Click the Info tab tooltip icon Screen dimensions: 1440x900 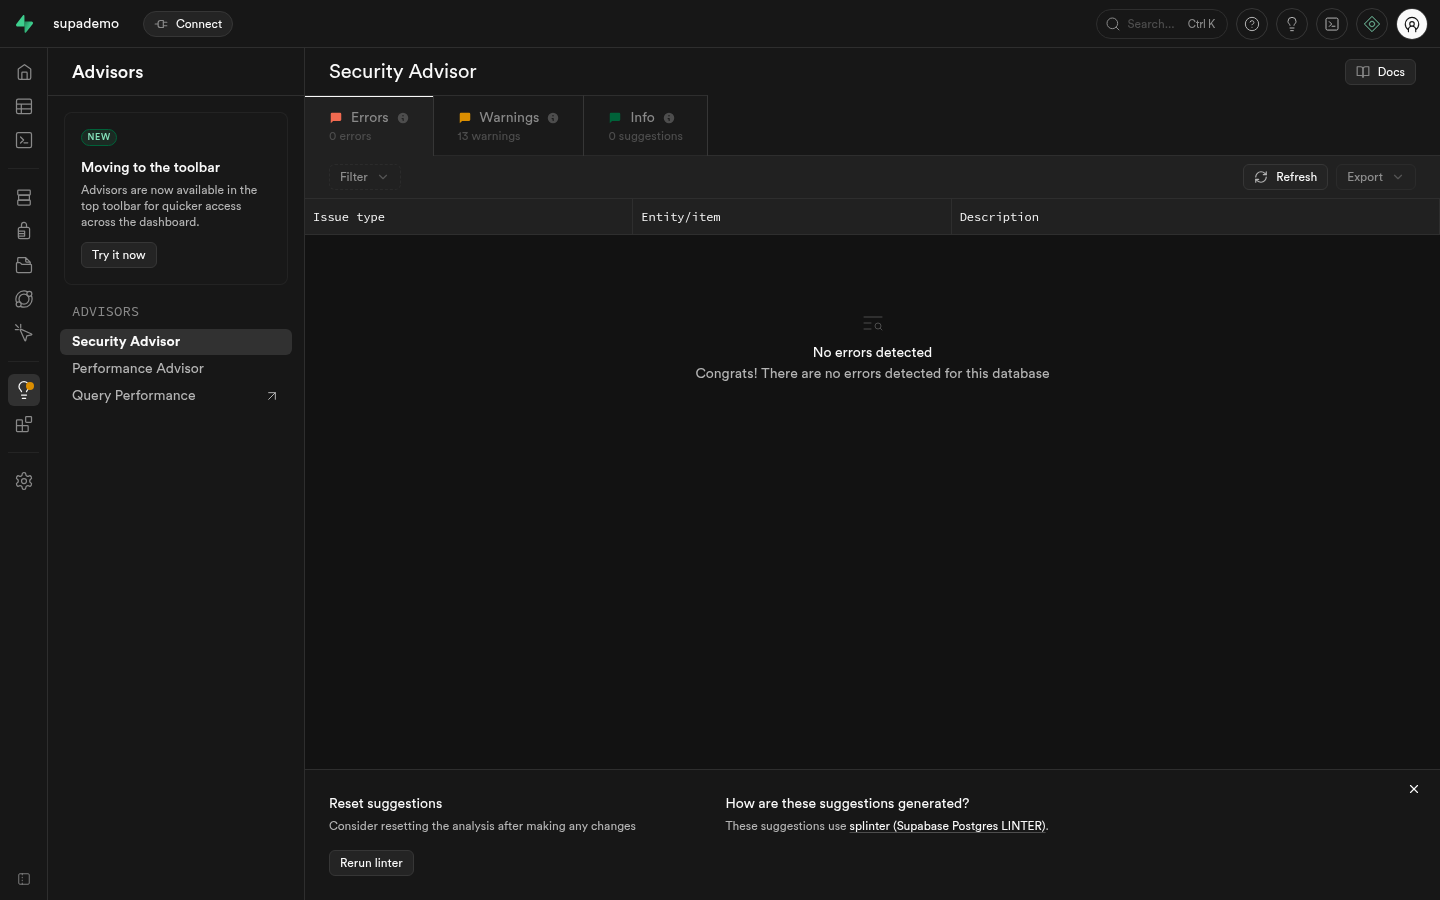(669, 118)
